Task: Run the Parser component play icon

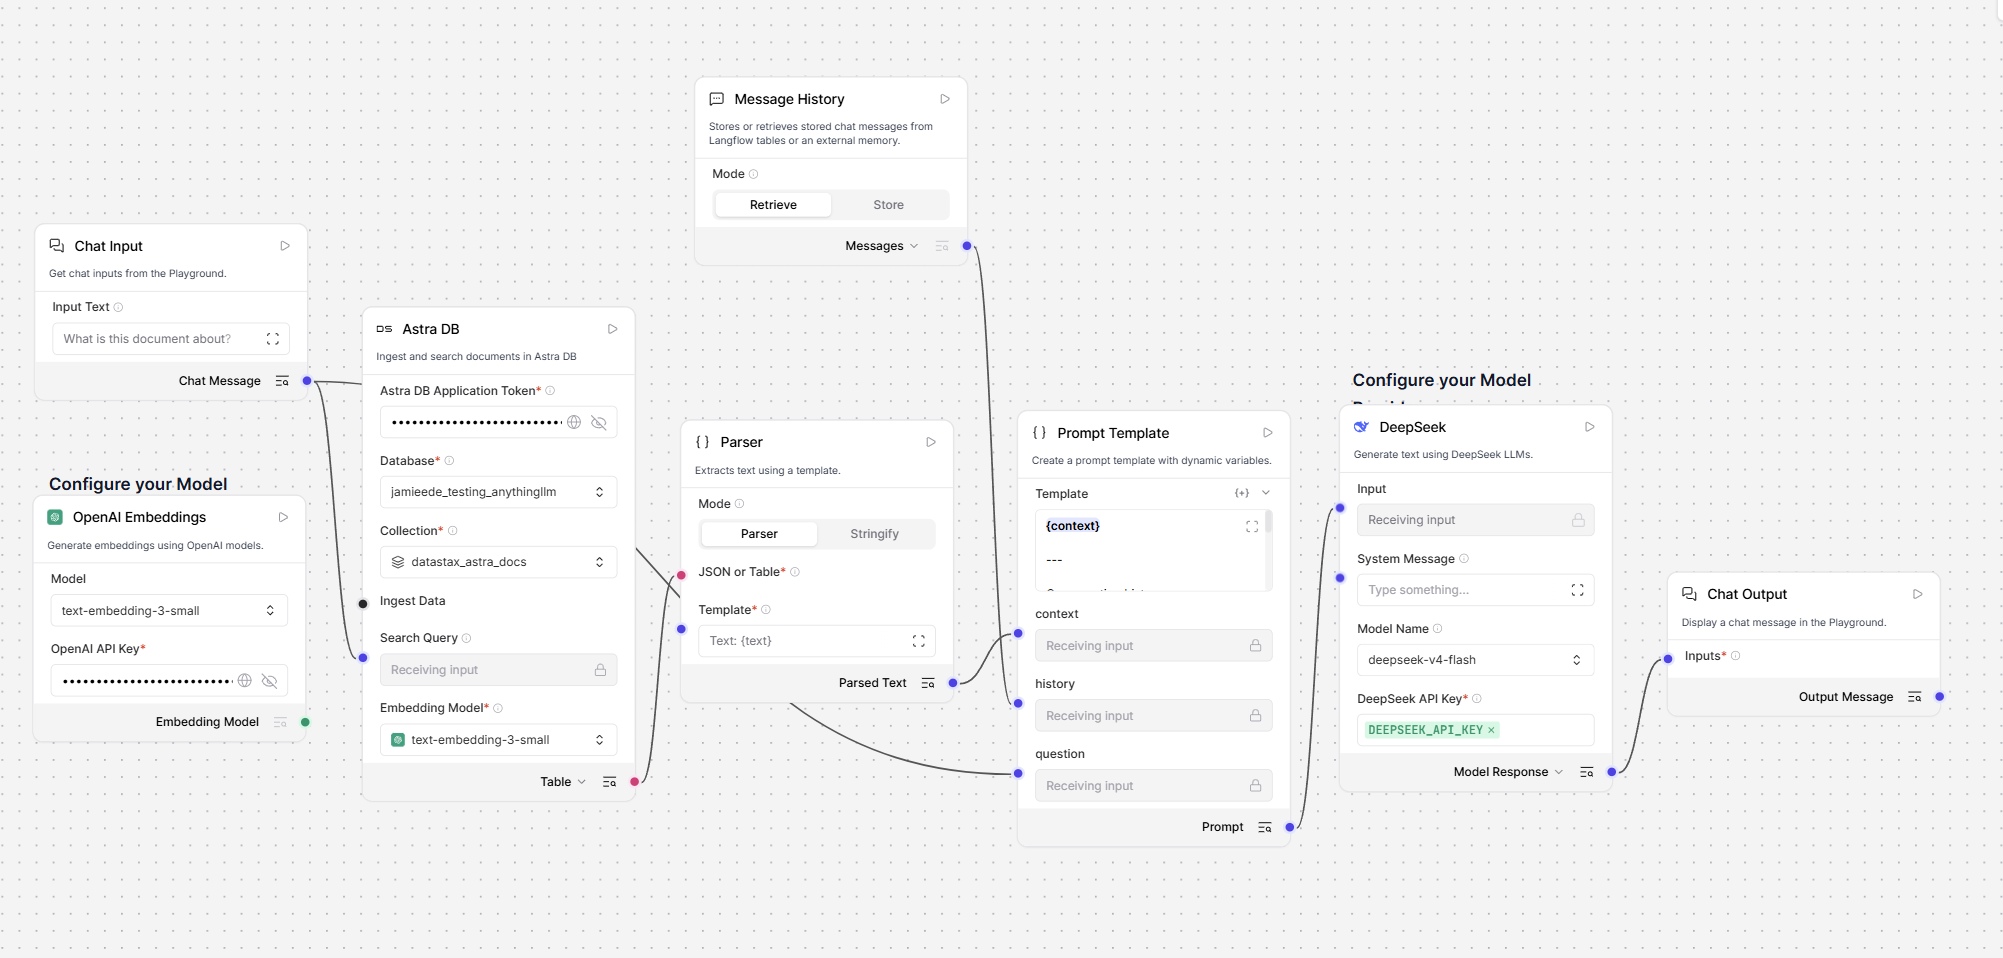Action: tap(931, 442)
